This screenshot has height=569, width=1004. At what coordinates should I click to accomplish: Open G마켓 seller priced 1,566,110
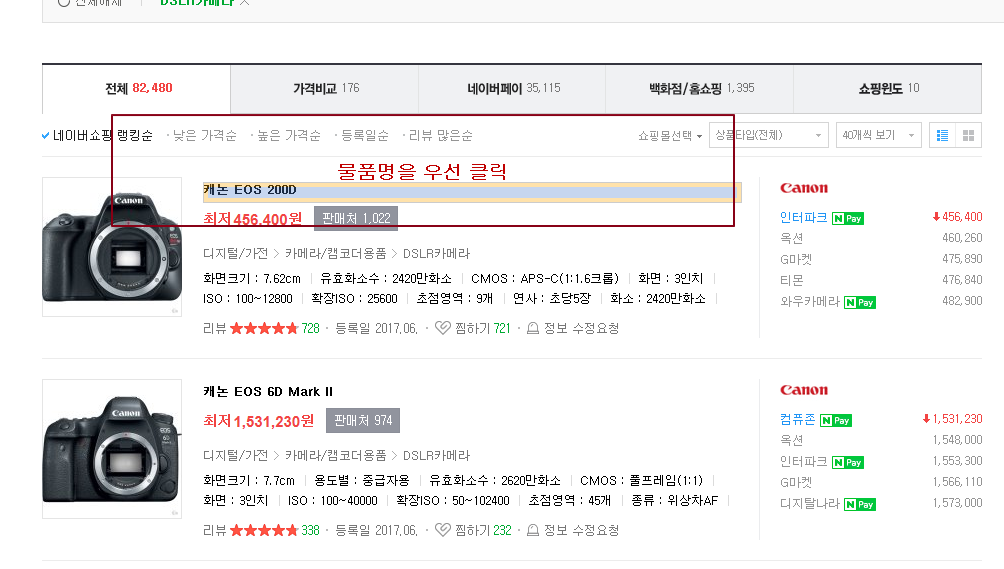point(796,482)
